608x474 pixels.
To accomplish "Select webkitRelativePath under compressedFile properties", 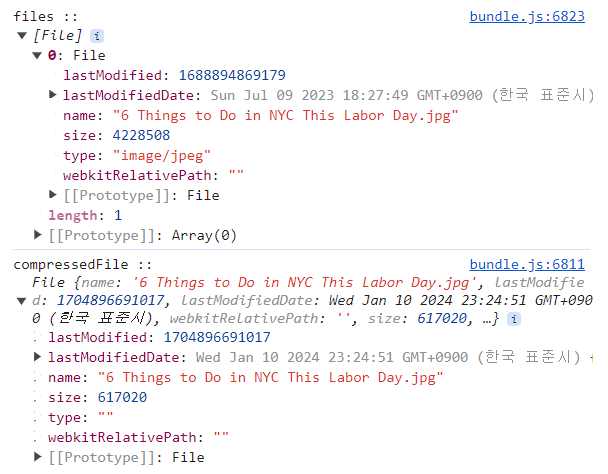I will (138, 438).
